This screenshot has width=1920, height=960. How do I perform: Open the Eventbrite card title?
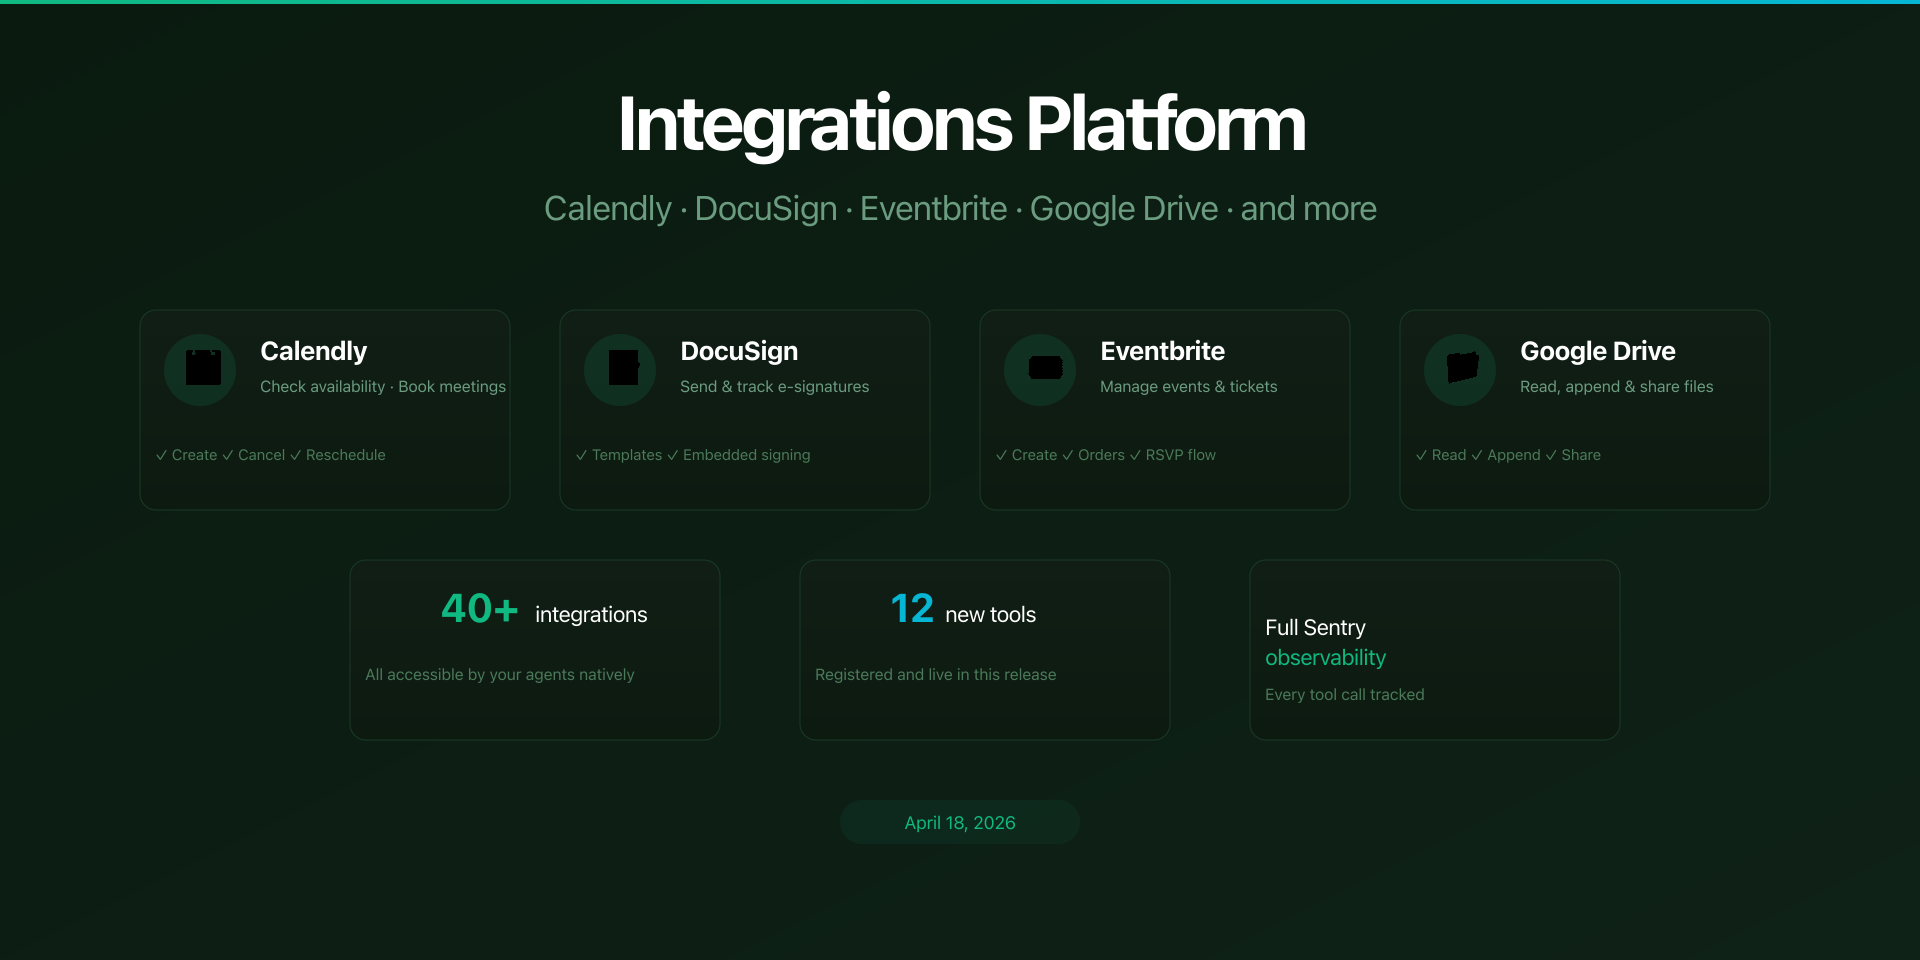[x=1162, y=351]
